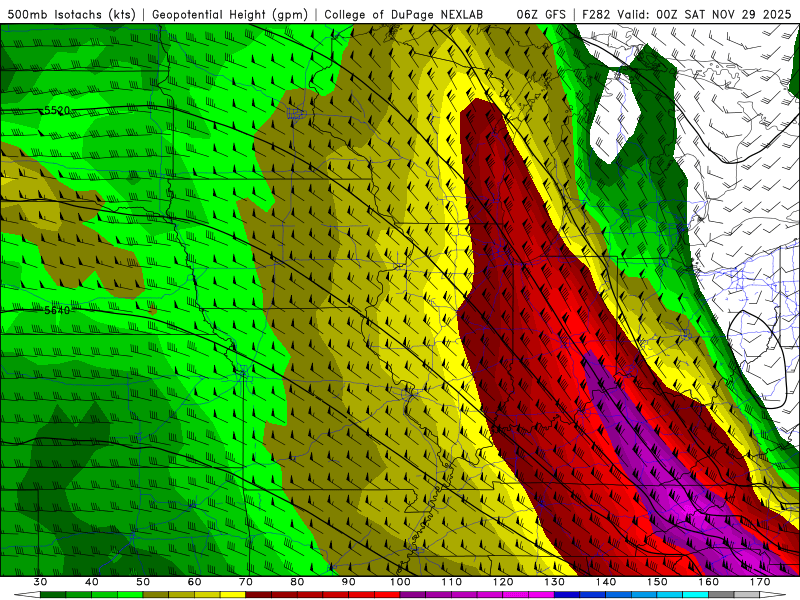Screen dimensions: 800x600
Task: Click the 90 label on color scale
Action: pos(349,582)
